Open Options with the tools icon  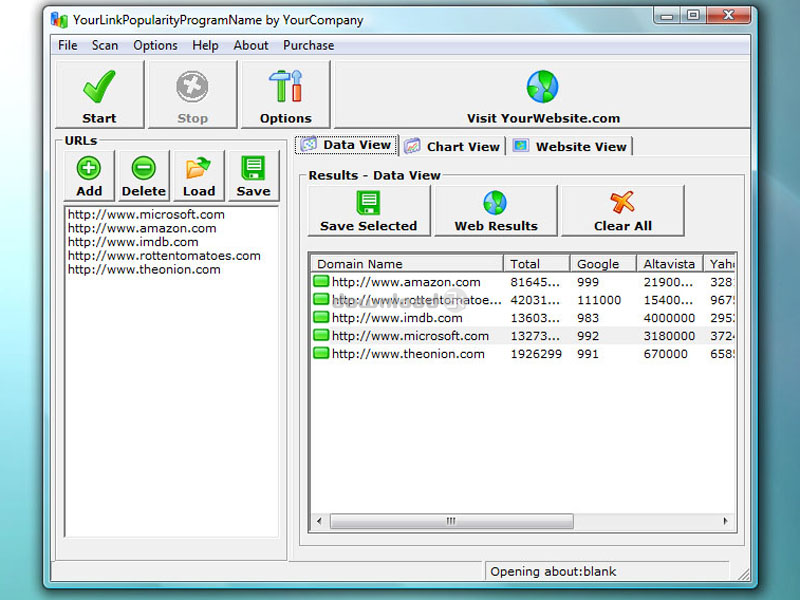coord(285,94)
